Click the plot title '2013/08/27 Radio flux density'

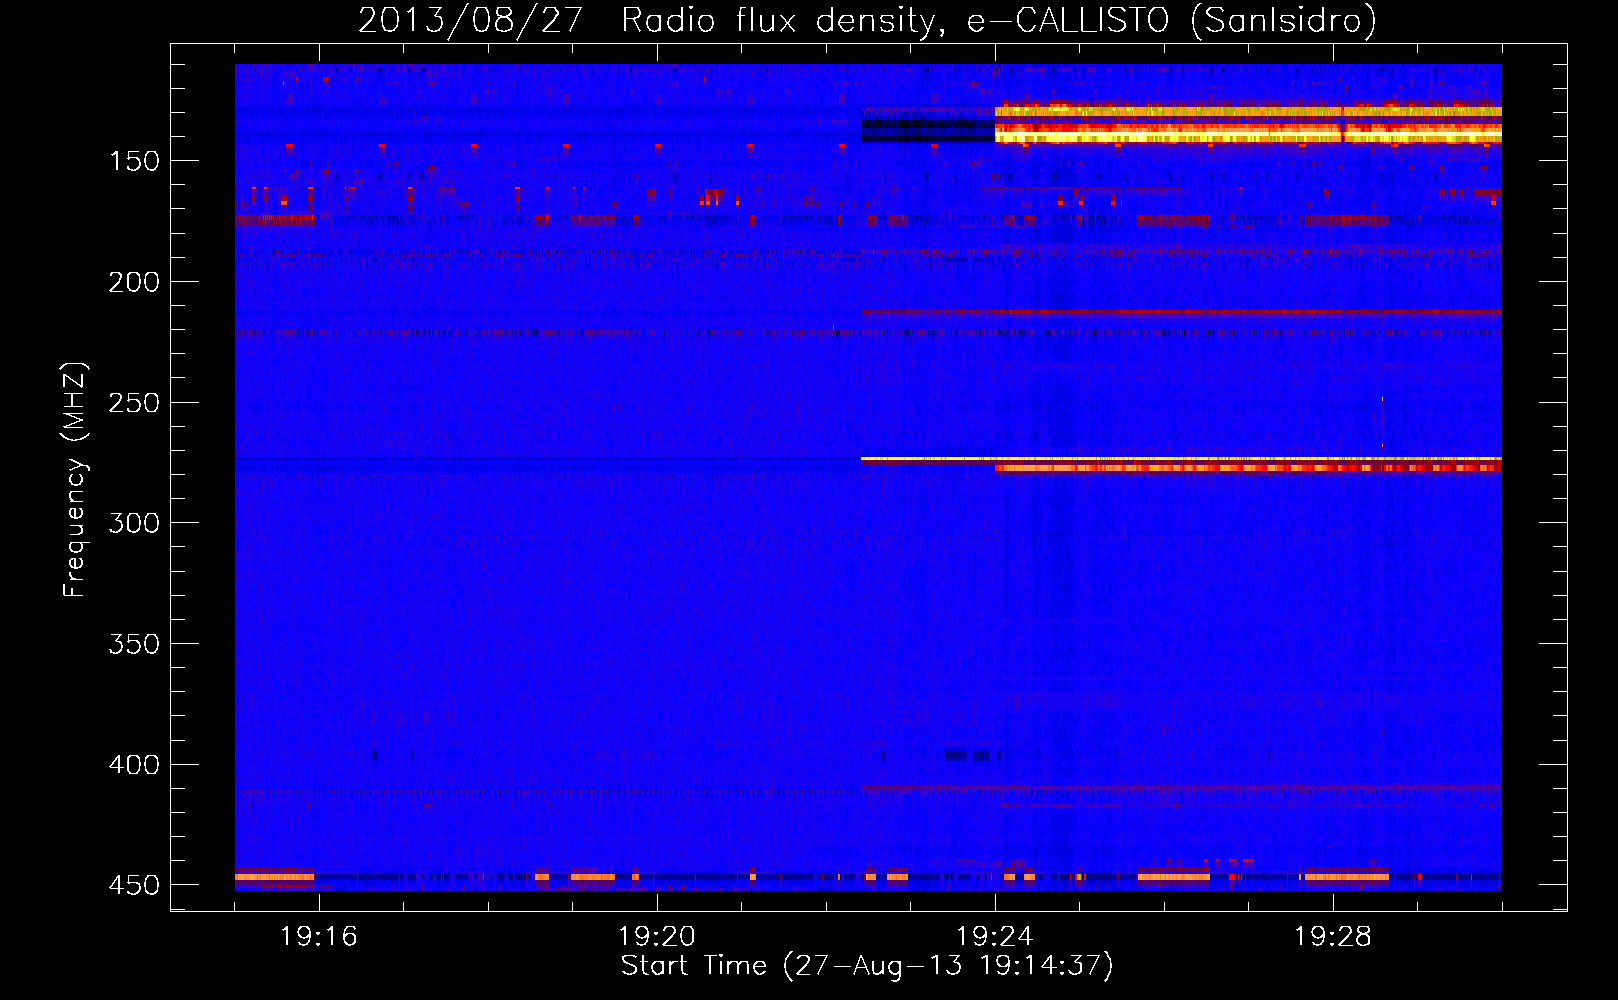(x=648, y=20)
